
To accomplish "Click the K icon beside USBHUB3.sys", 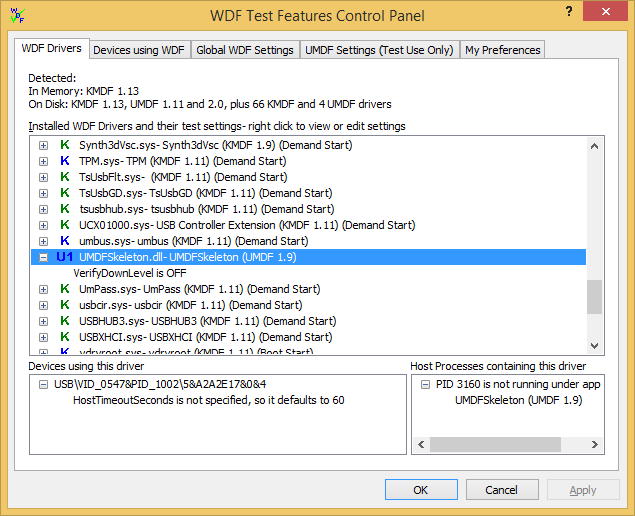I will pyautogui.click(x=65, y=321).
